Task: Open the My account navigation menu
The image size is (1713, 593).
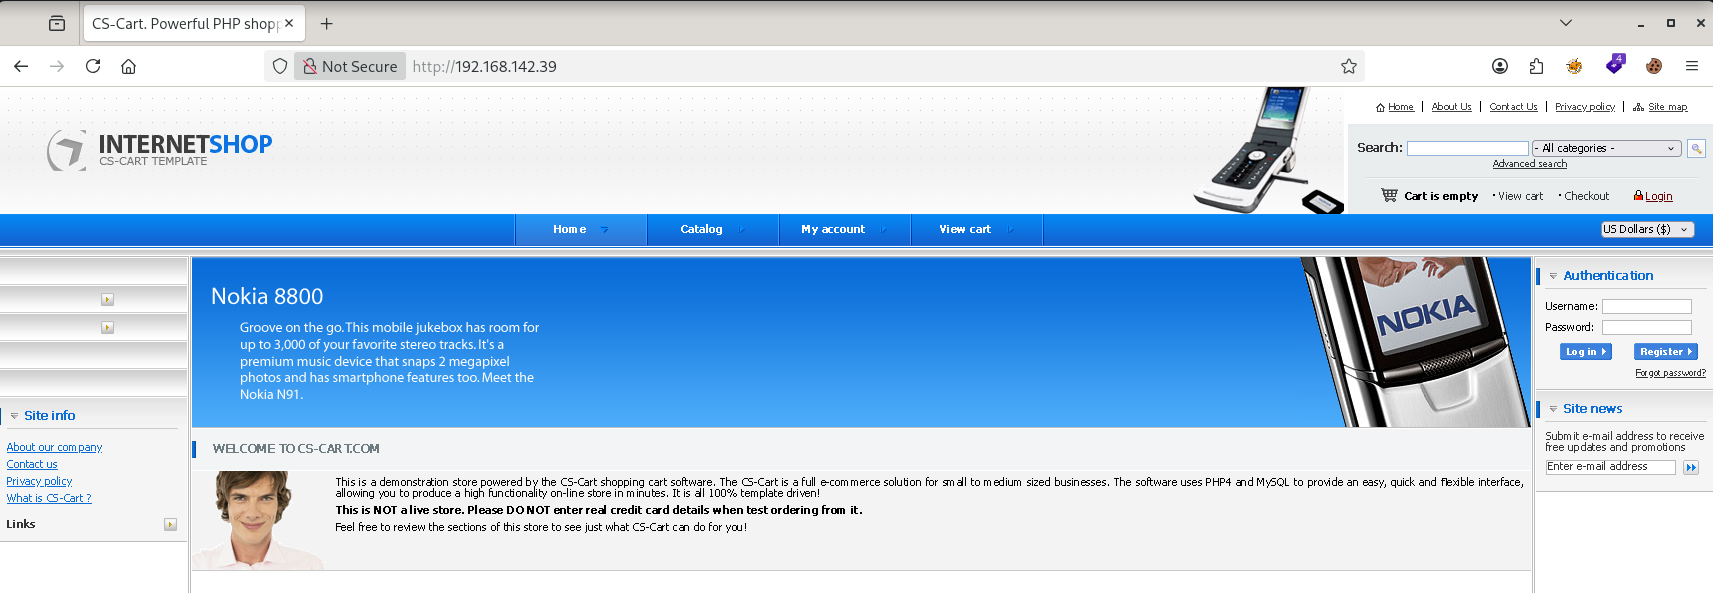Action: pos(844,229)
